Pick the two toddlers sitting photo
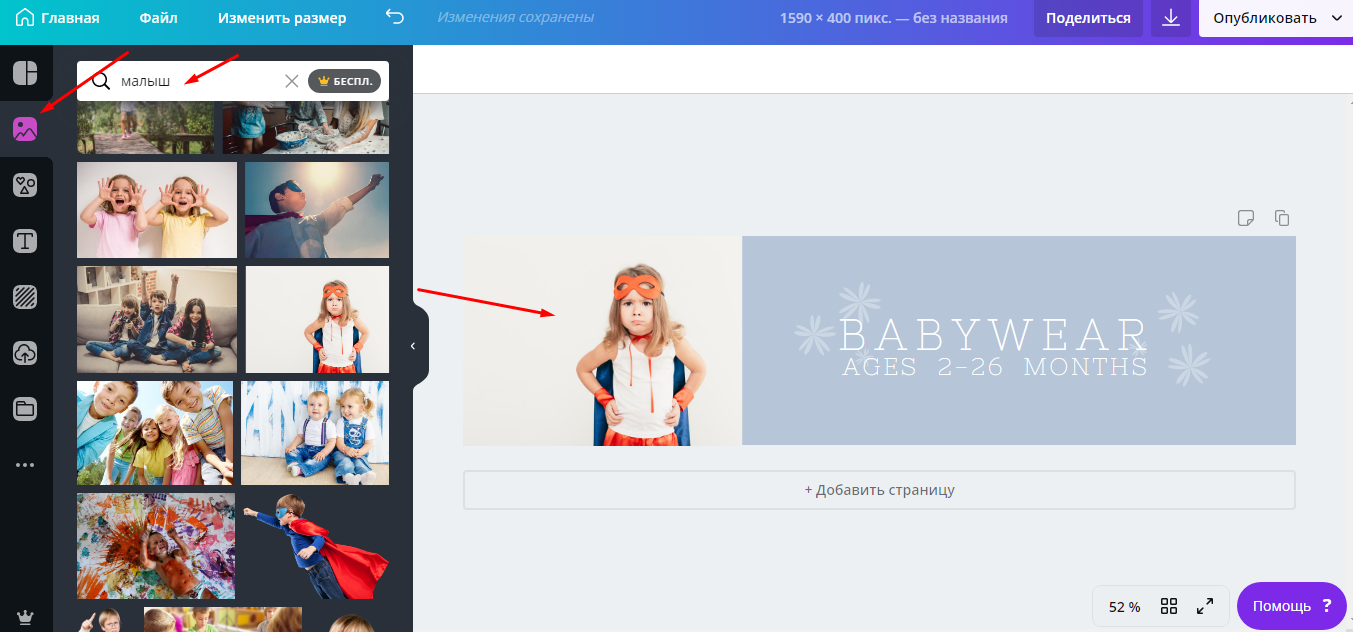 pyautogui.click(x=315, y=433)
